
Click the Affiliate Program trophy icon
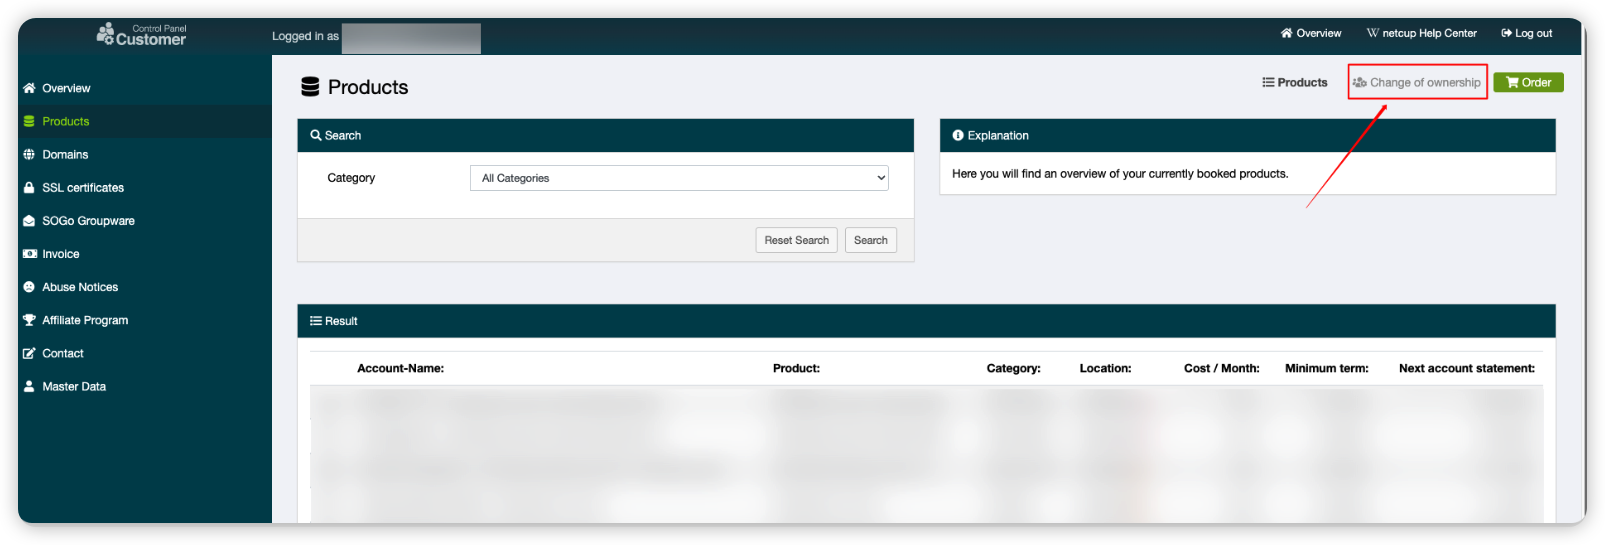pos(29,320)
